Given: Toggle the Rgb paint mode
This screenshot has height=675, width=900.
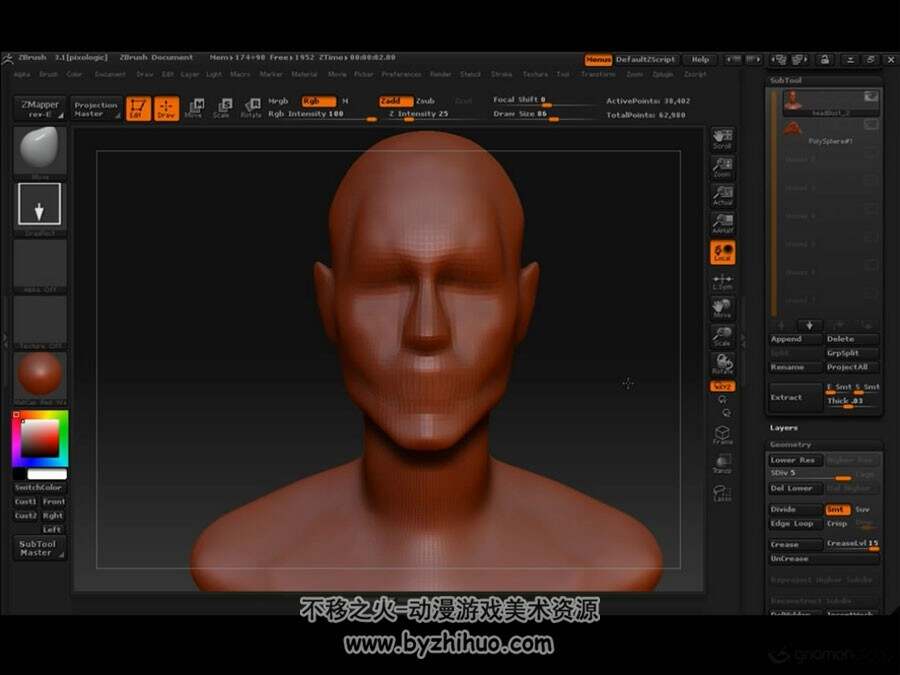Looking at the screenshot, I should [x=319, y=101].
